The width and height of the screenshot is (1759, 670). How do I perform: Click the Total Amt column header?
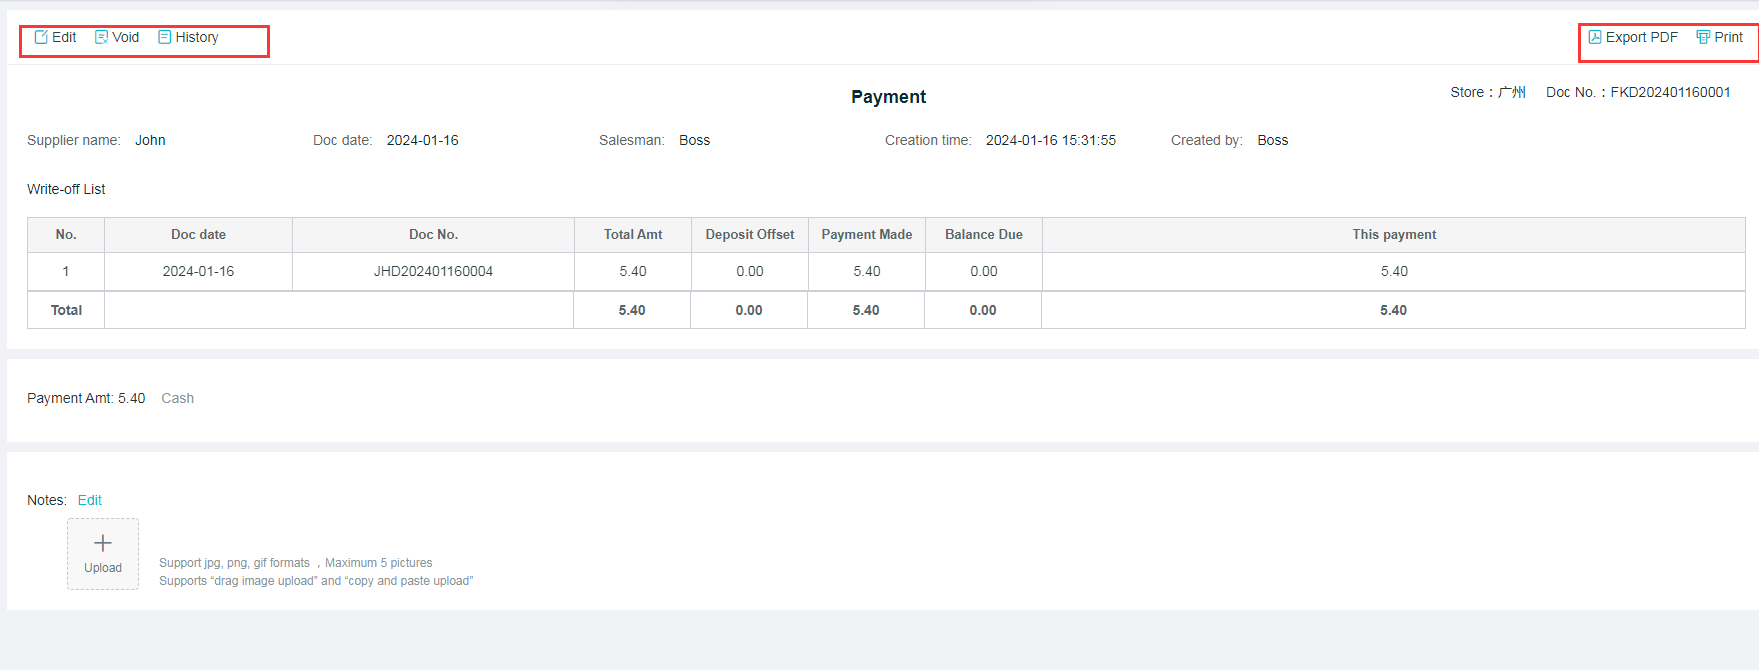coord(633,234)
